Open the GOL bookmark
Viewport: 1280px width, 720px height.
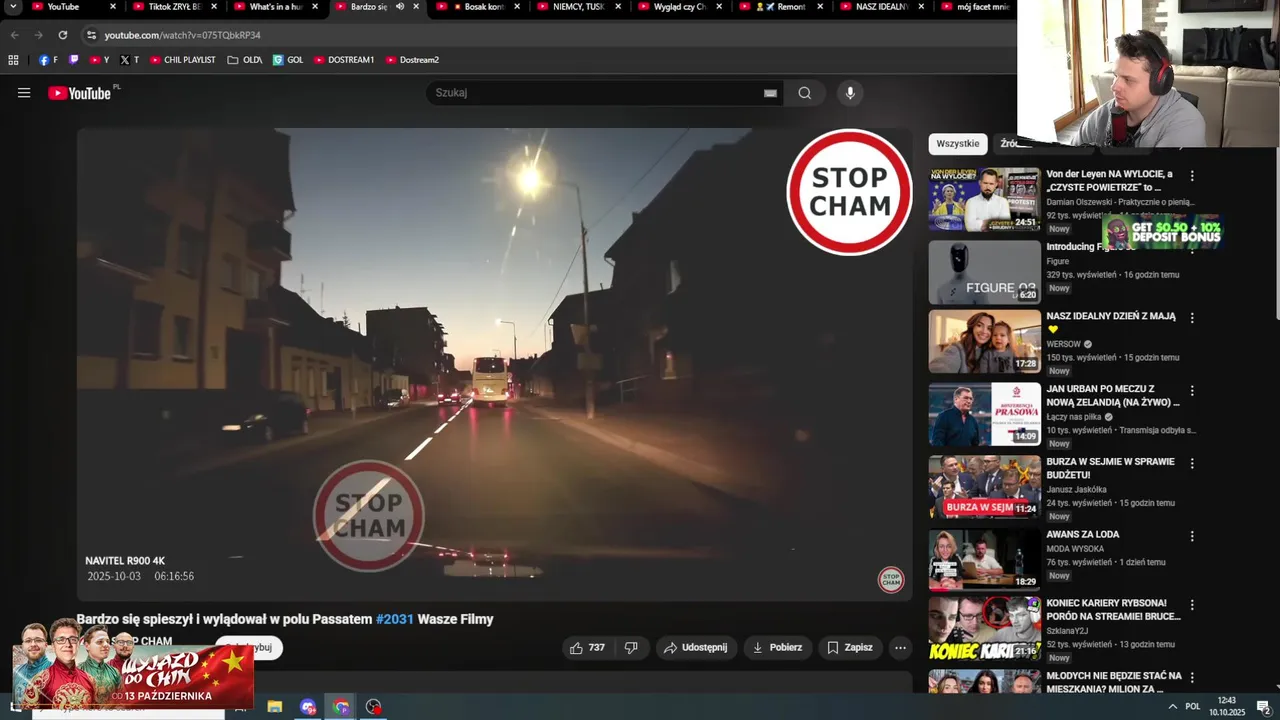click(x=288, y=60)
